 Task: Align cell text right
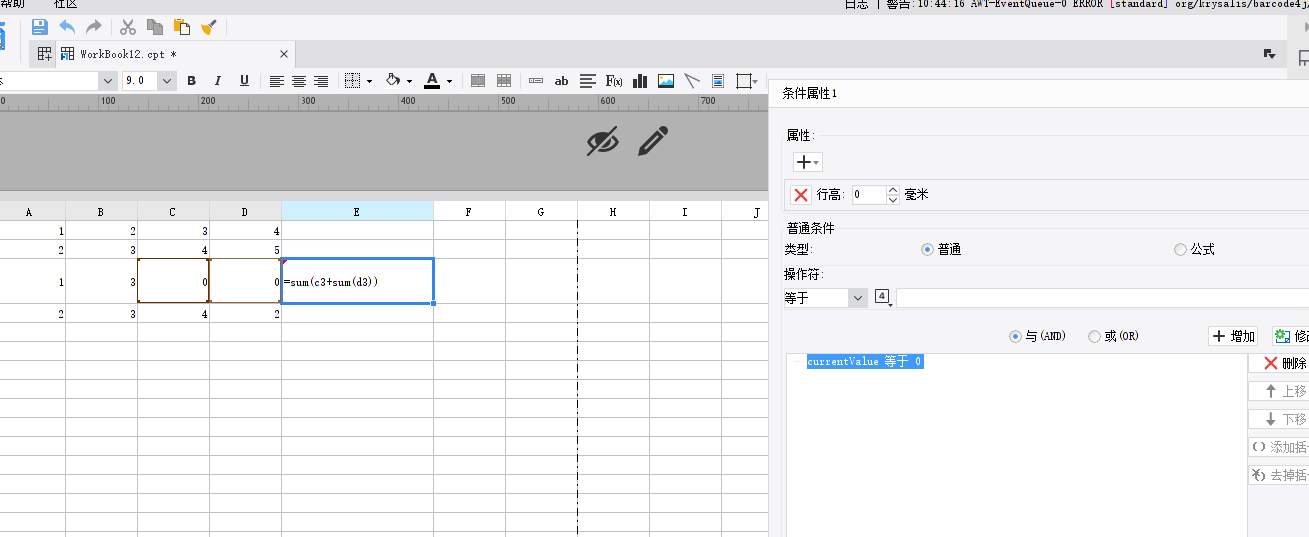321,81
